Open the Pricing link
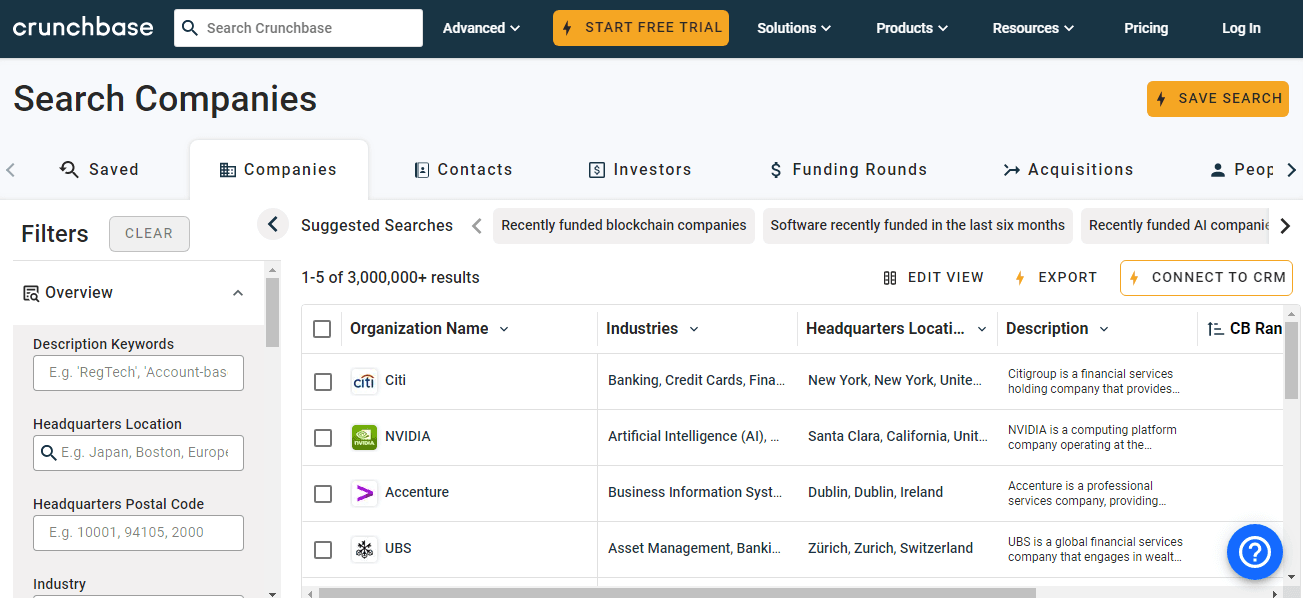 pyautogui.click(x=1146, y=28)
